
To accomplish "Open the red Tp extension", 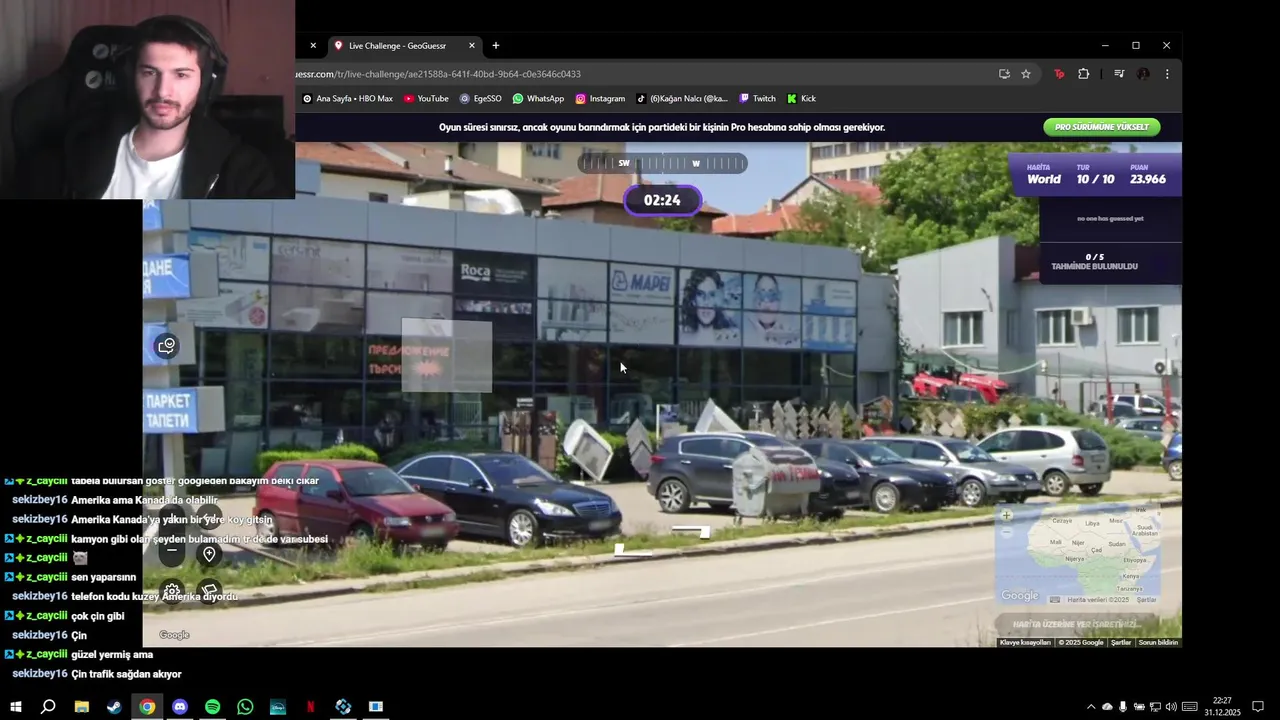I will click(x=1059, y=74).
